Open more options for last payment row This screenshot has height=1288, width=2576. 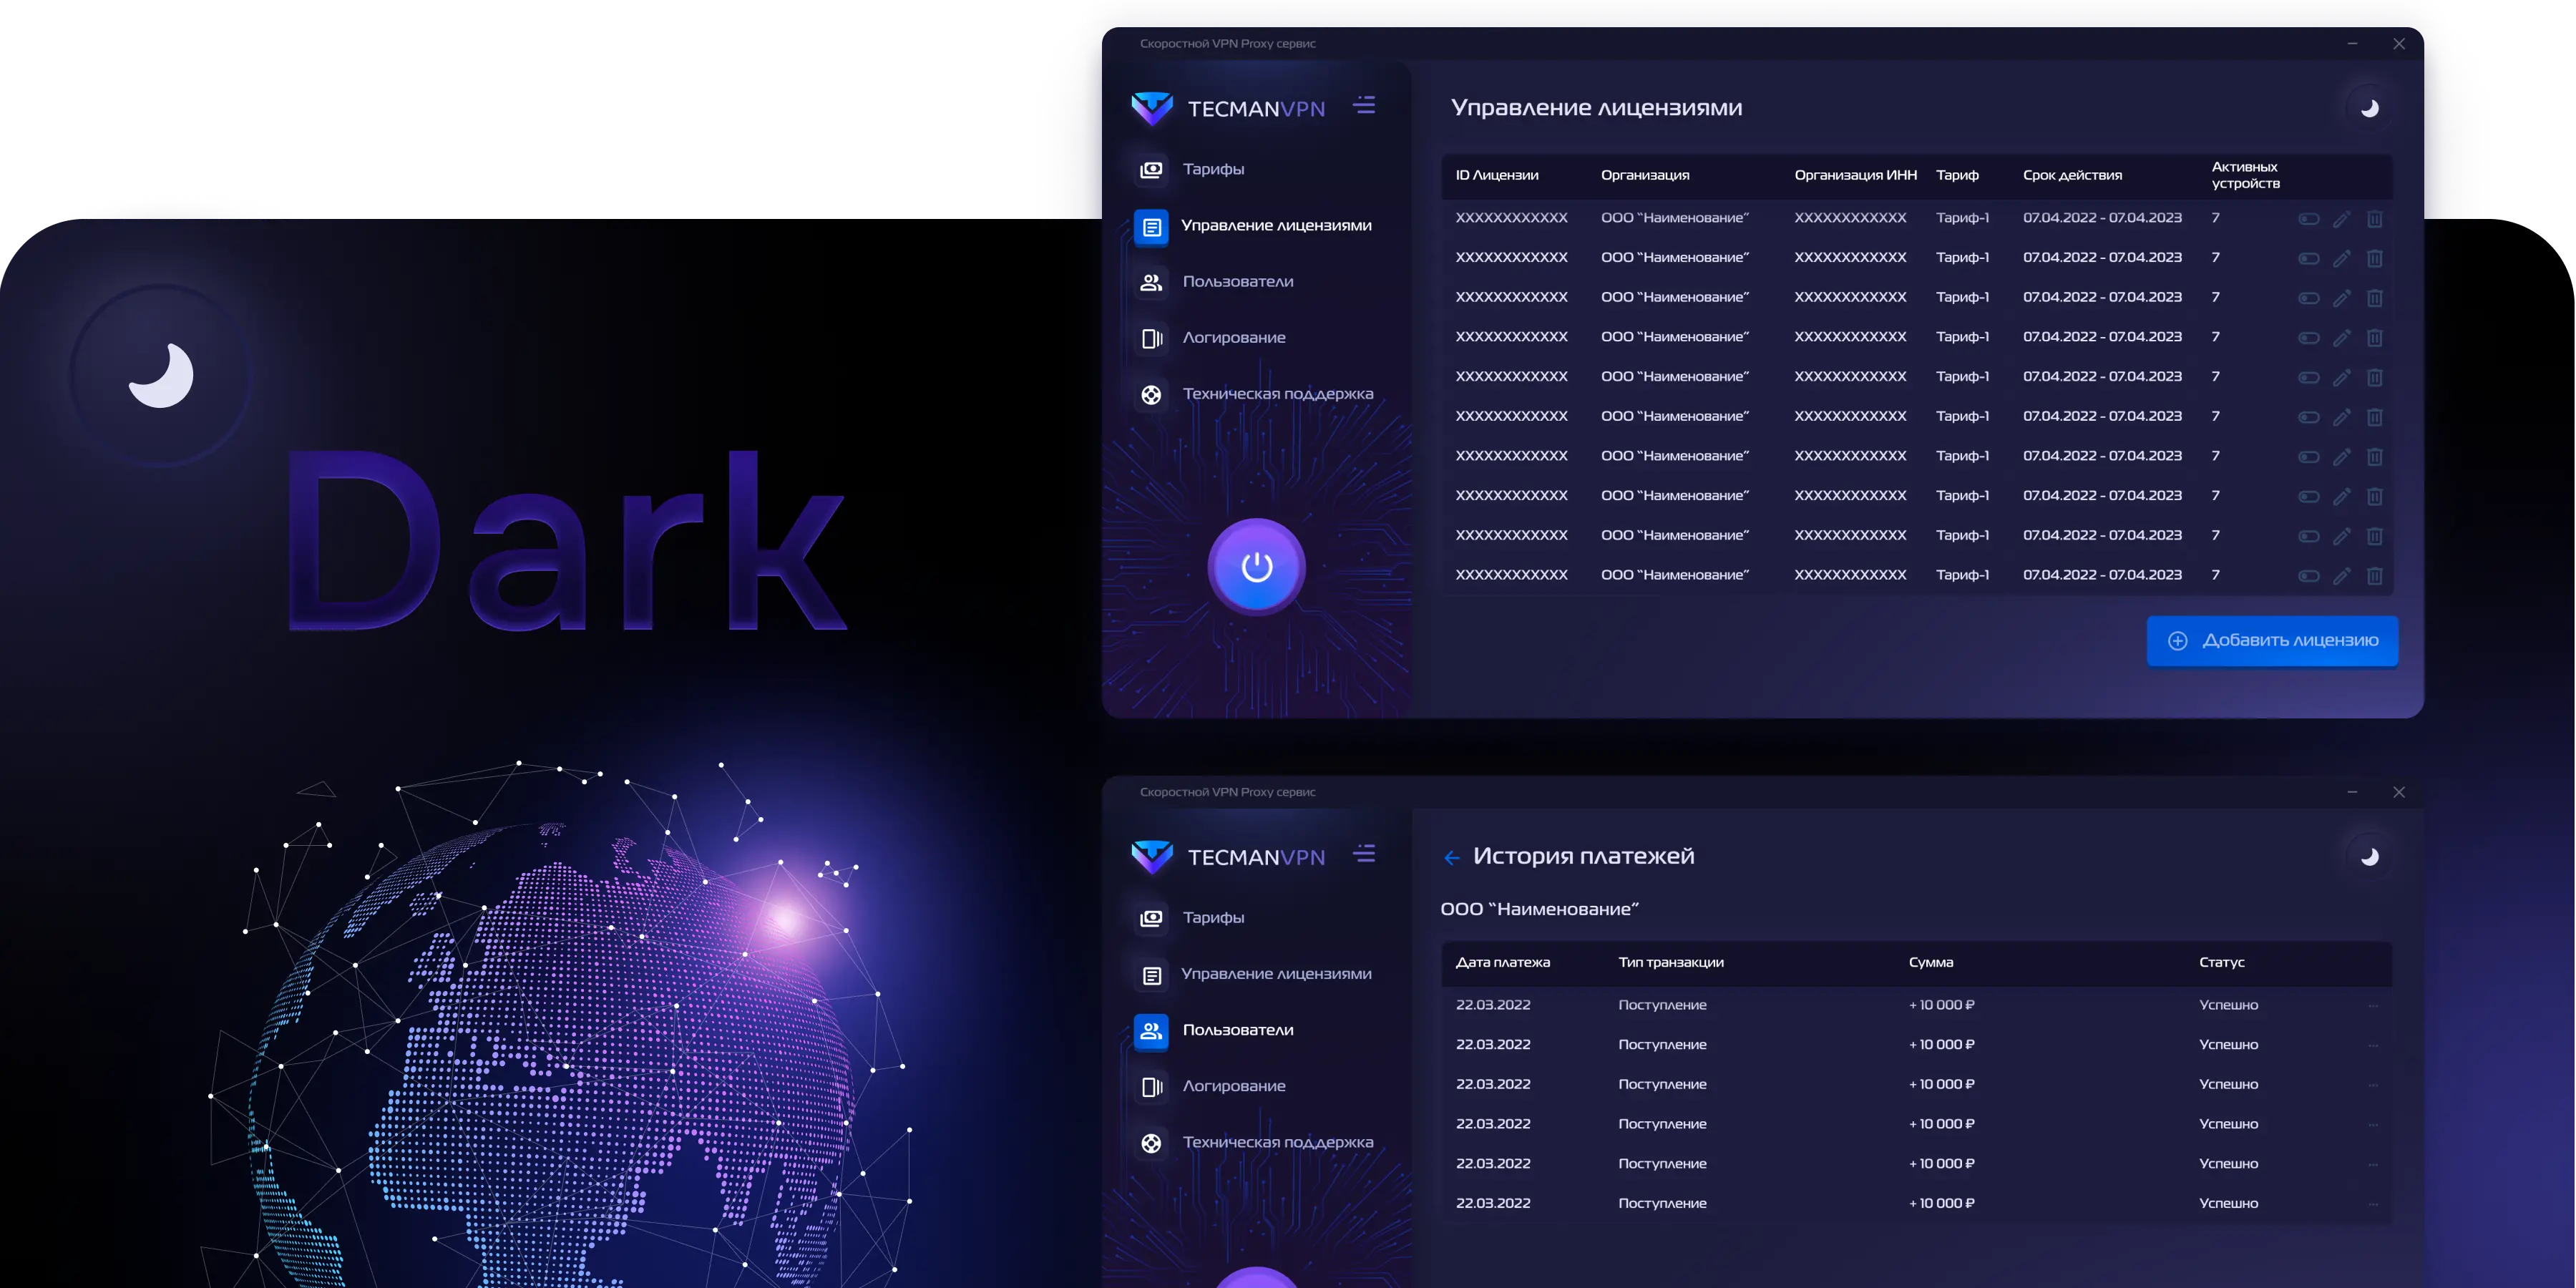pyautogui.click(x=2372, y=1204)
